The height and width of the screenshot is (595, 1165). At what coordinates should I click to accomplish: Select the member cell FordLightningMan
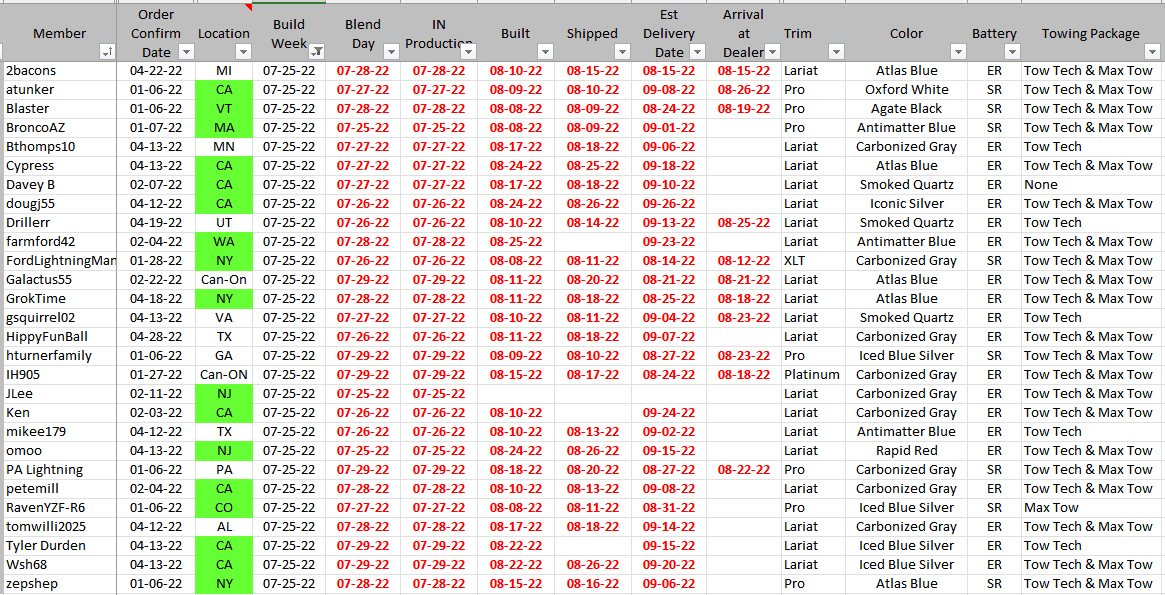tap(60, 261)
